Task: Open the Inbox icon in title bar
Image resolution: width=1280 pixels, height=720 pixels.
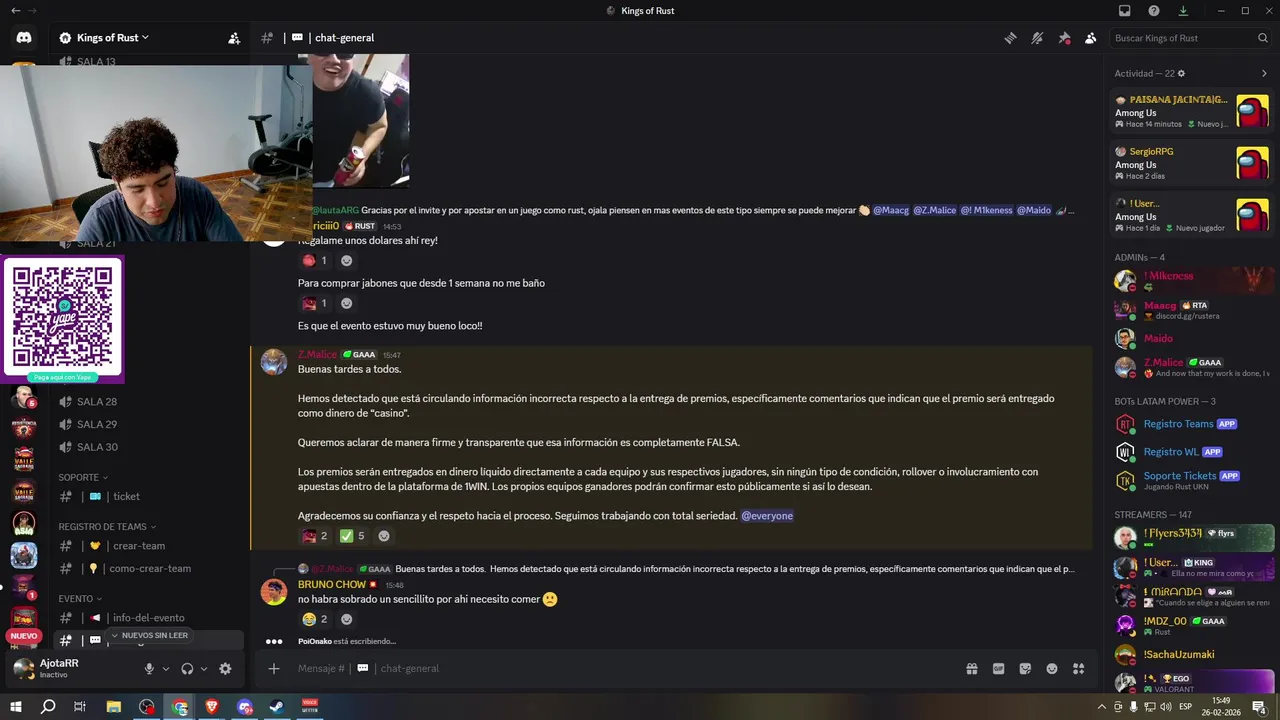Action: pos(1125,11)
